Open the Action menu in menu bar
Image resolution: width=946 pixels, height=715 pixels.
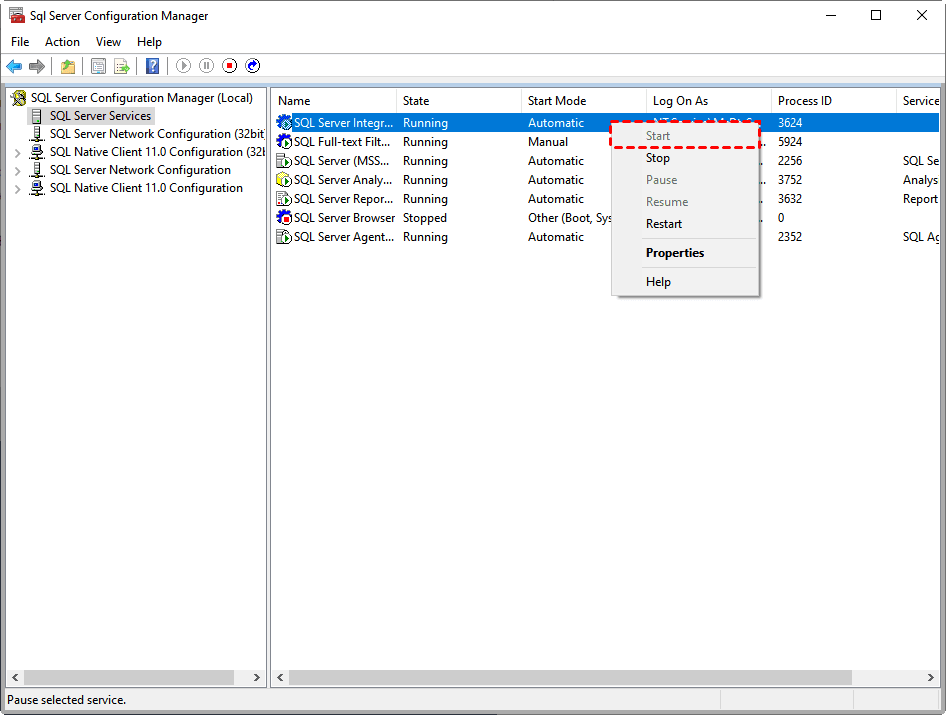click(62, 42)
